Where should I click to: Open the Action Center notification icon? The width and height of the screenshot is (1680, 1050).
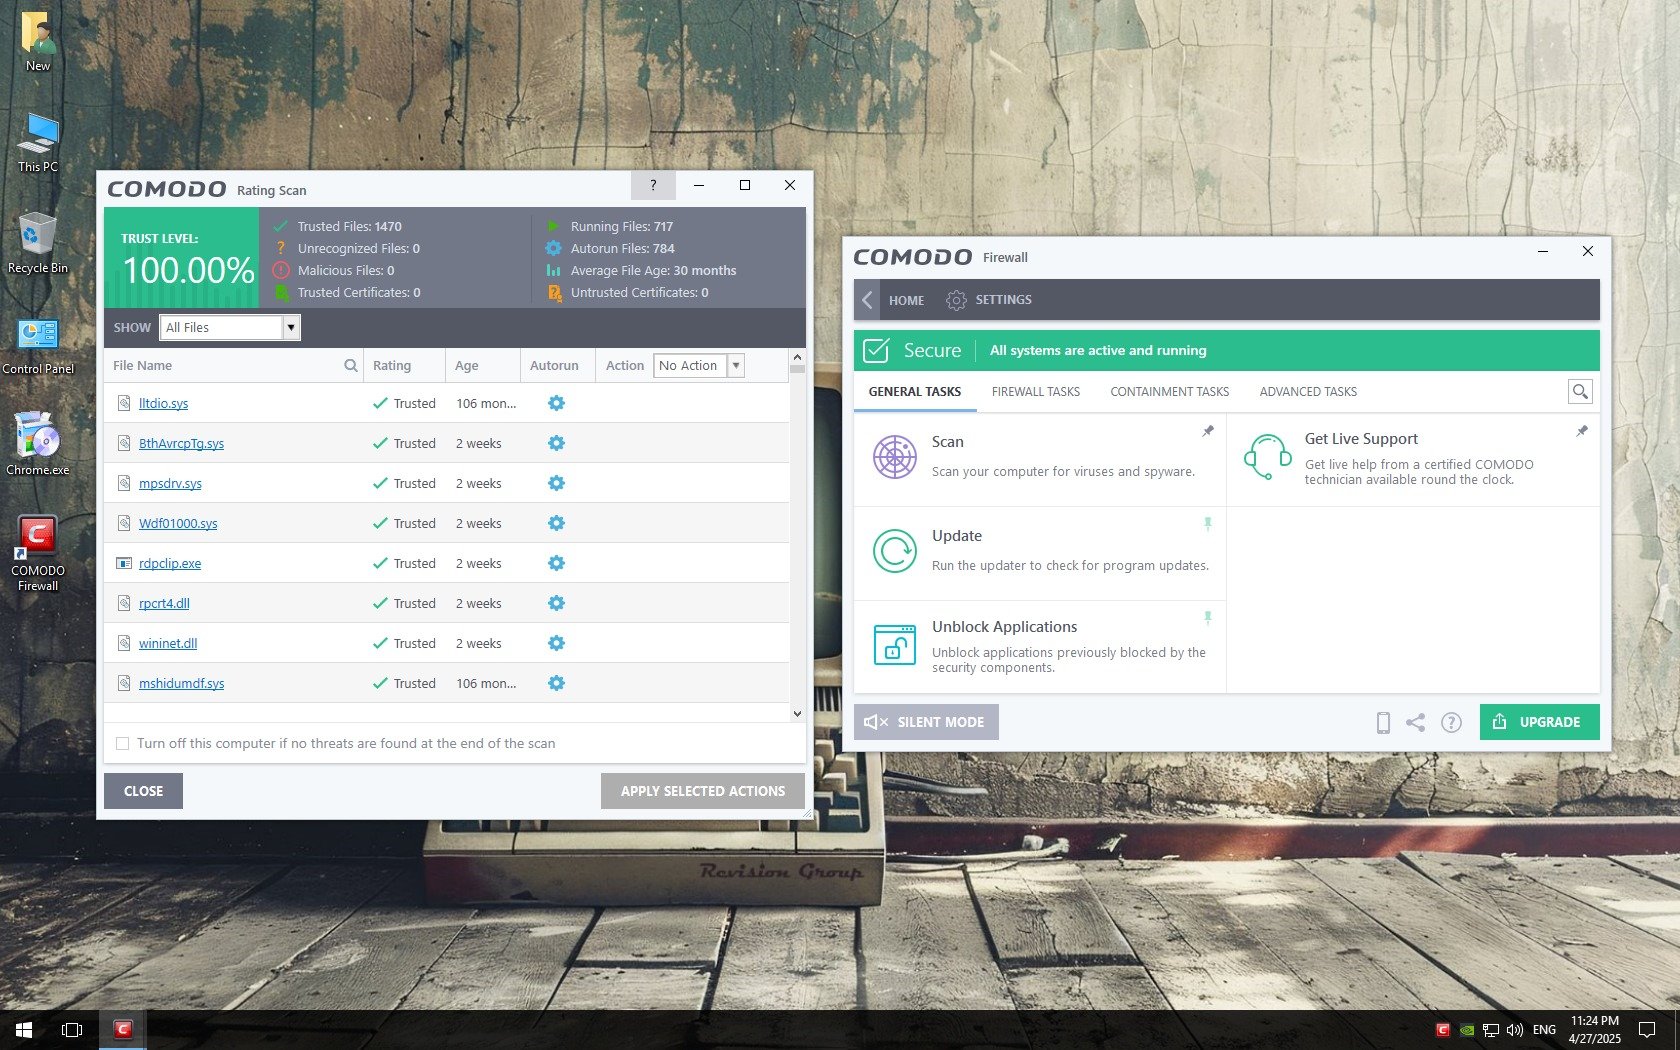[1647, 1030]
